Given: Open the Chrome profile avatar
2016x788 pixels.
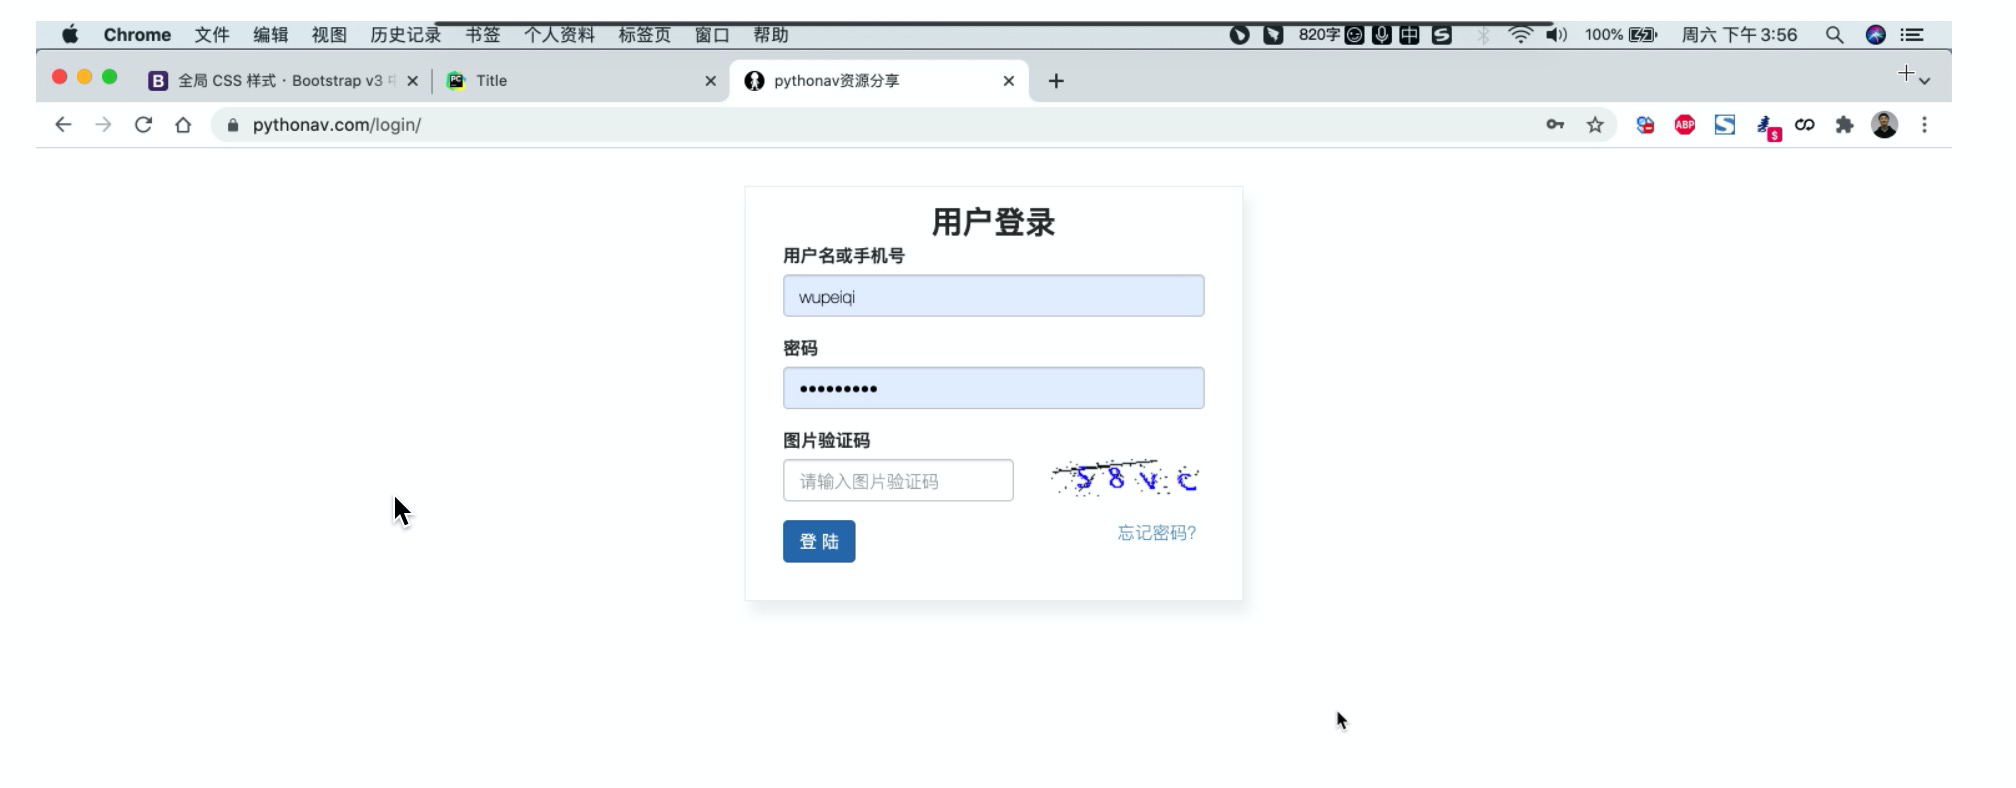Looking at the screenshot, I should coord(1885,125).
